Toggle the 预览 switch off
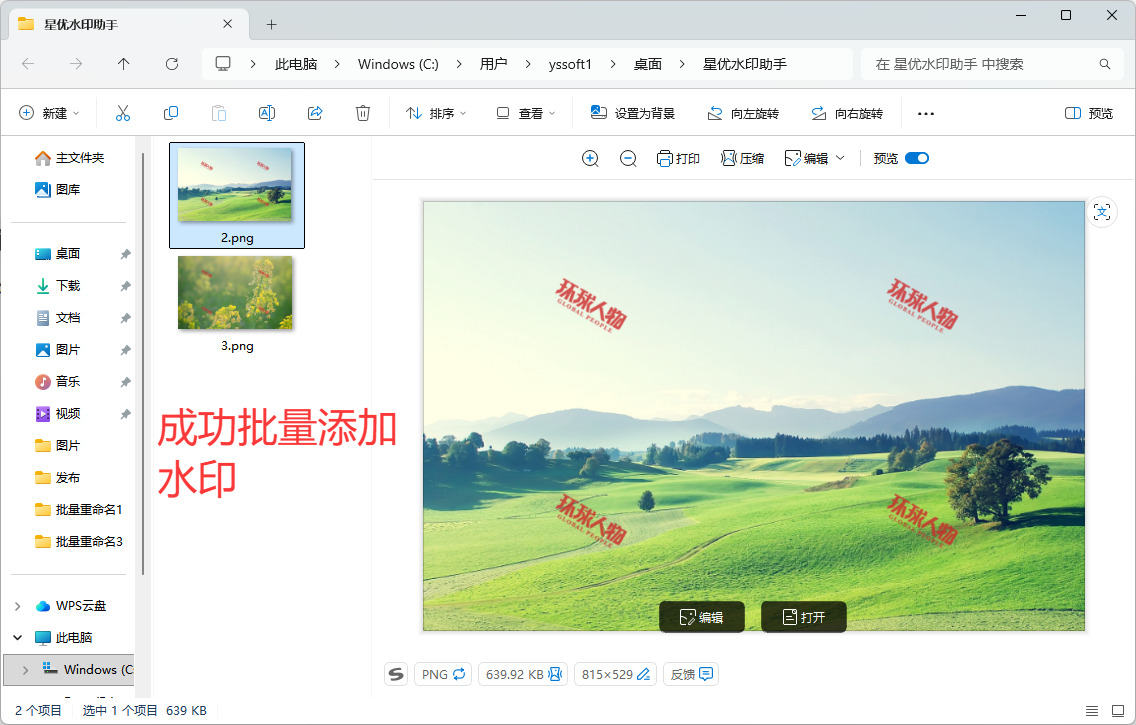Image resolution: width=1136 pixels, height=725 pixels. pos(916,159)
